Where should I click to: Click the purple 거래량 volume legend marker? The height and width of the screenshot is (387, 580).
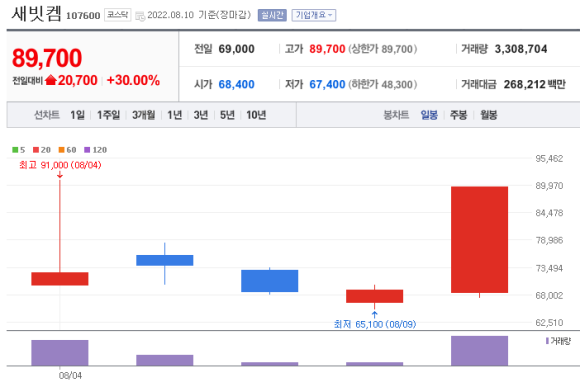tap(547, 341)
